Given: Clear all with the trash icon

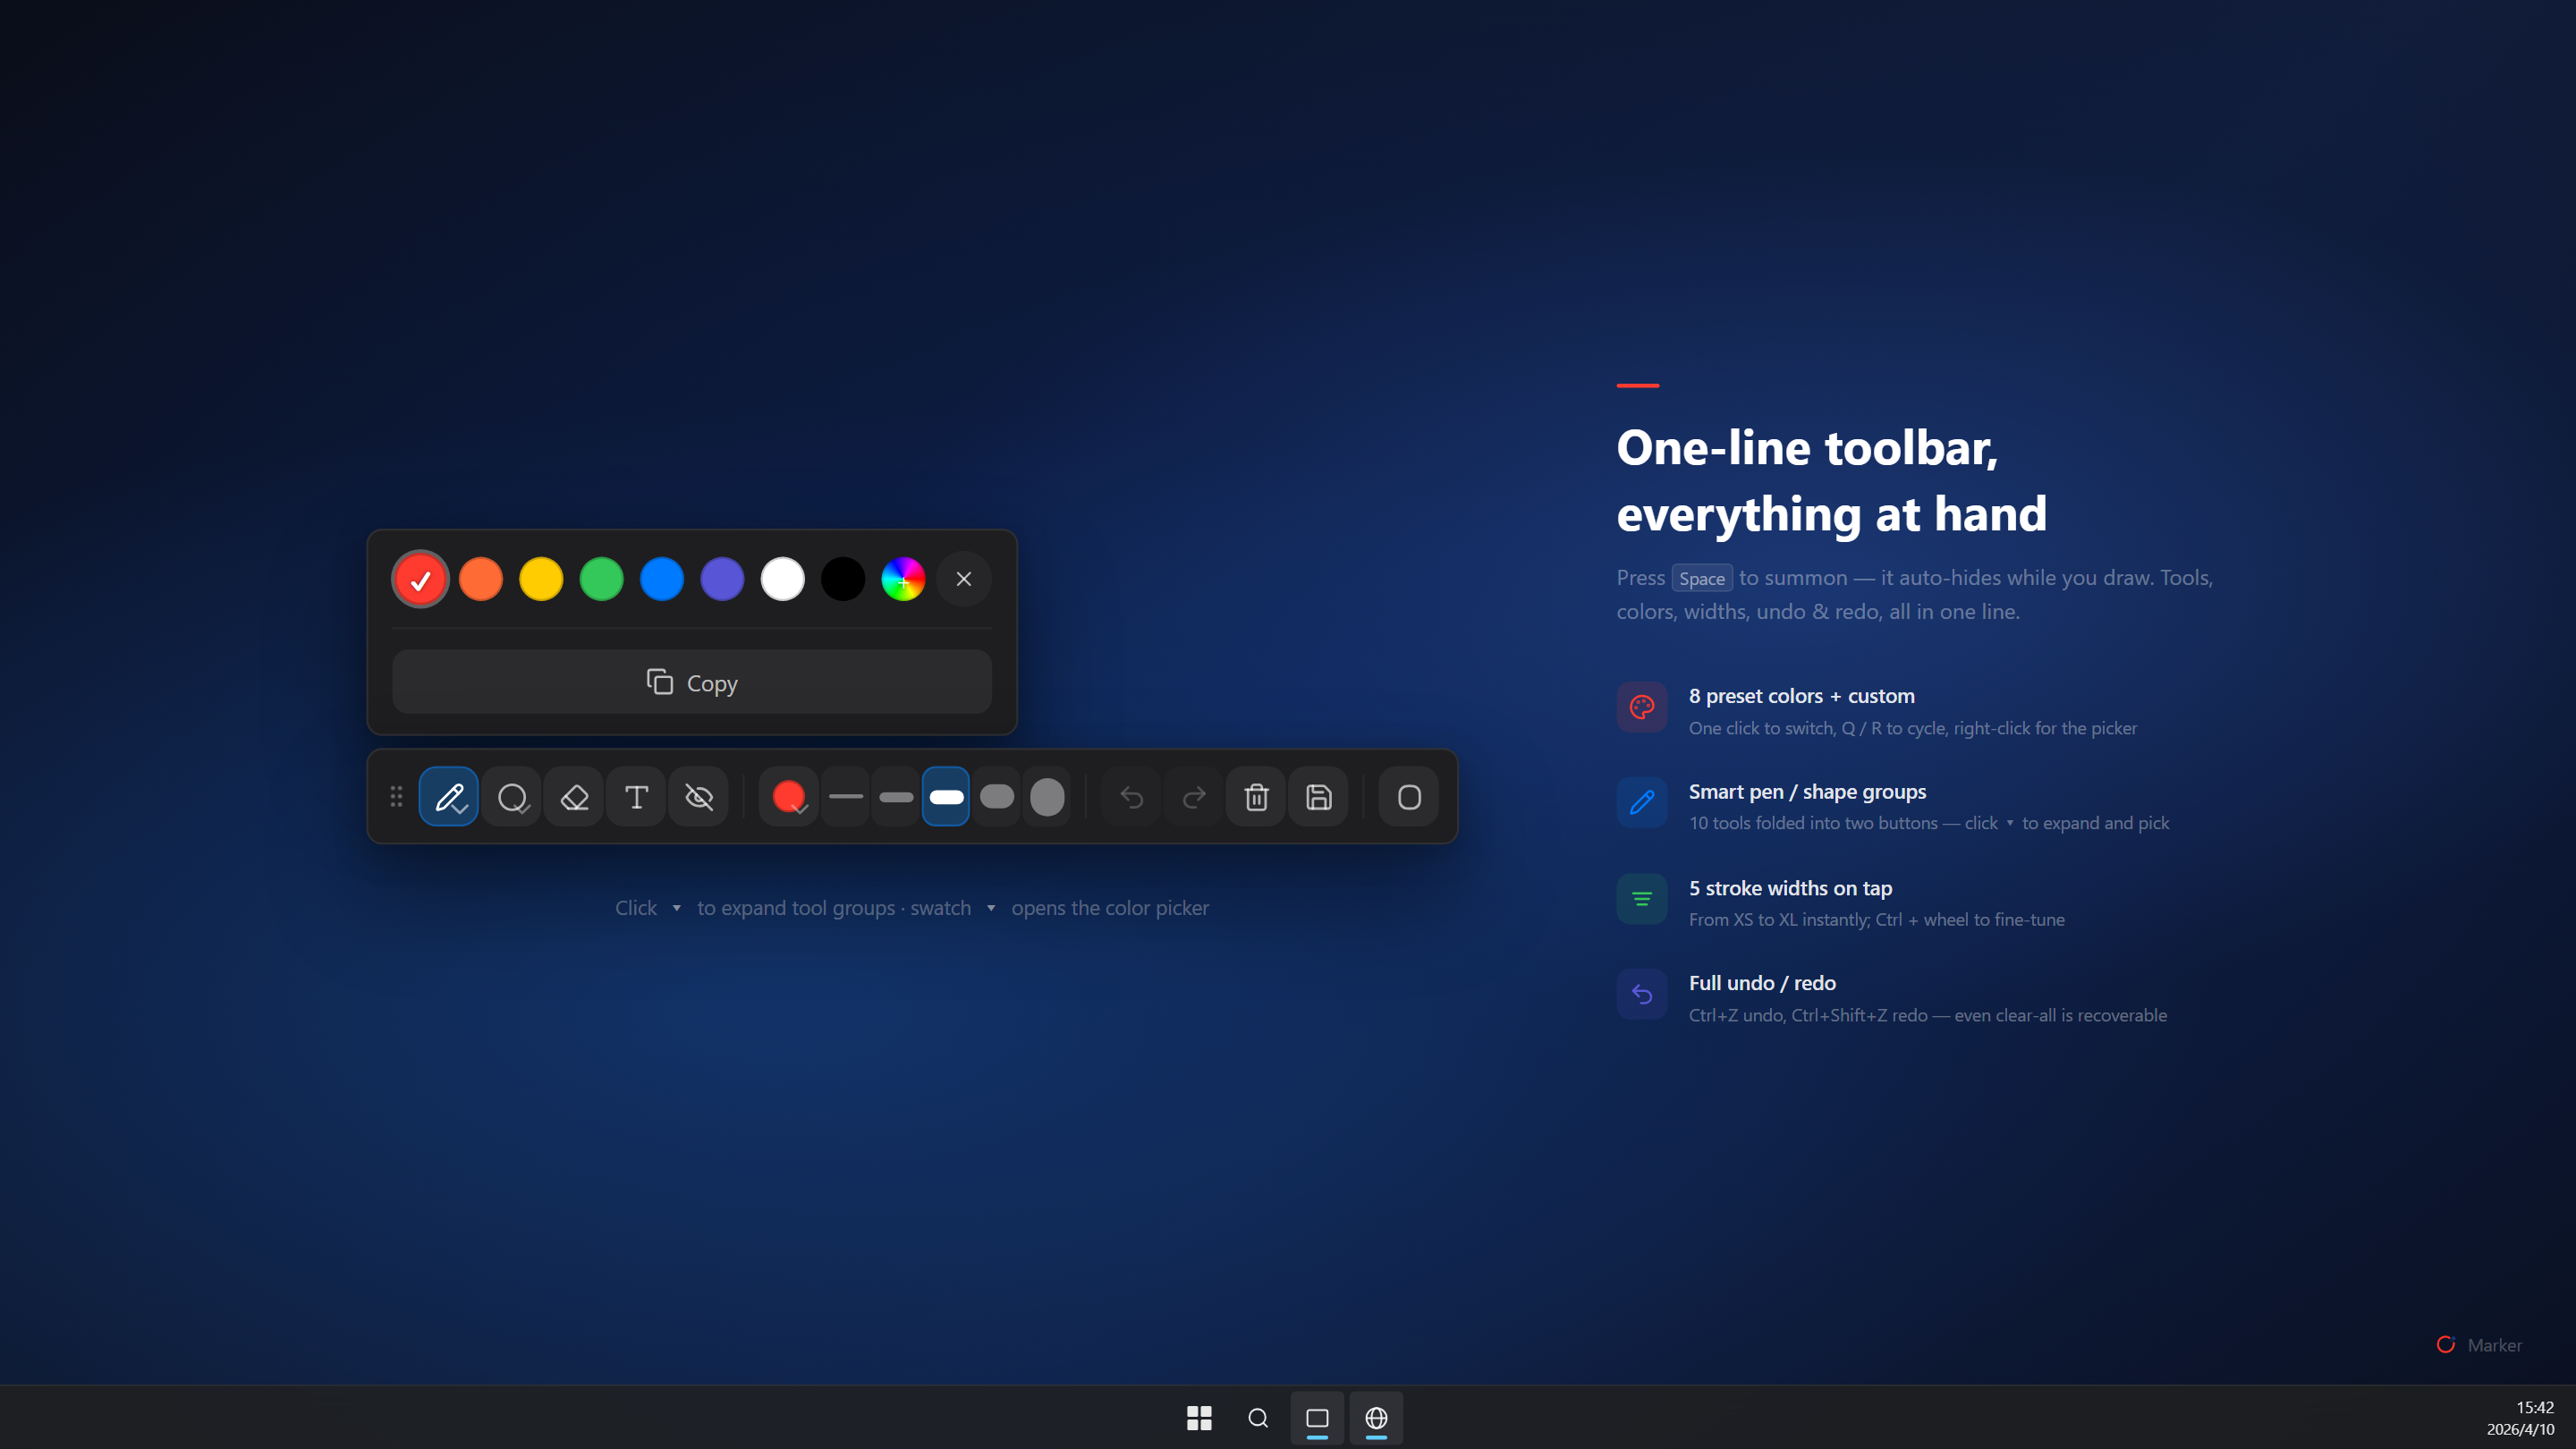Looking at the screenshot, I should click(x=1256, y=797).
